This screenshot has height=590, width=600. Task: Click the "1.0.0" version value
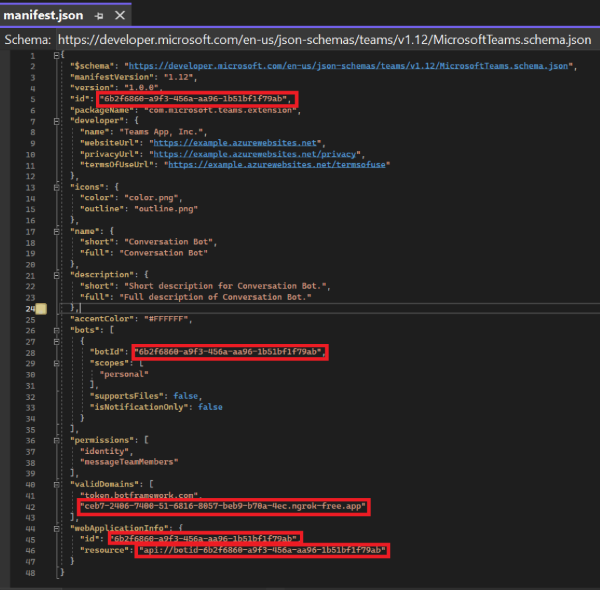click(x=141, y=88)
